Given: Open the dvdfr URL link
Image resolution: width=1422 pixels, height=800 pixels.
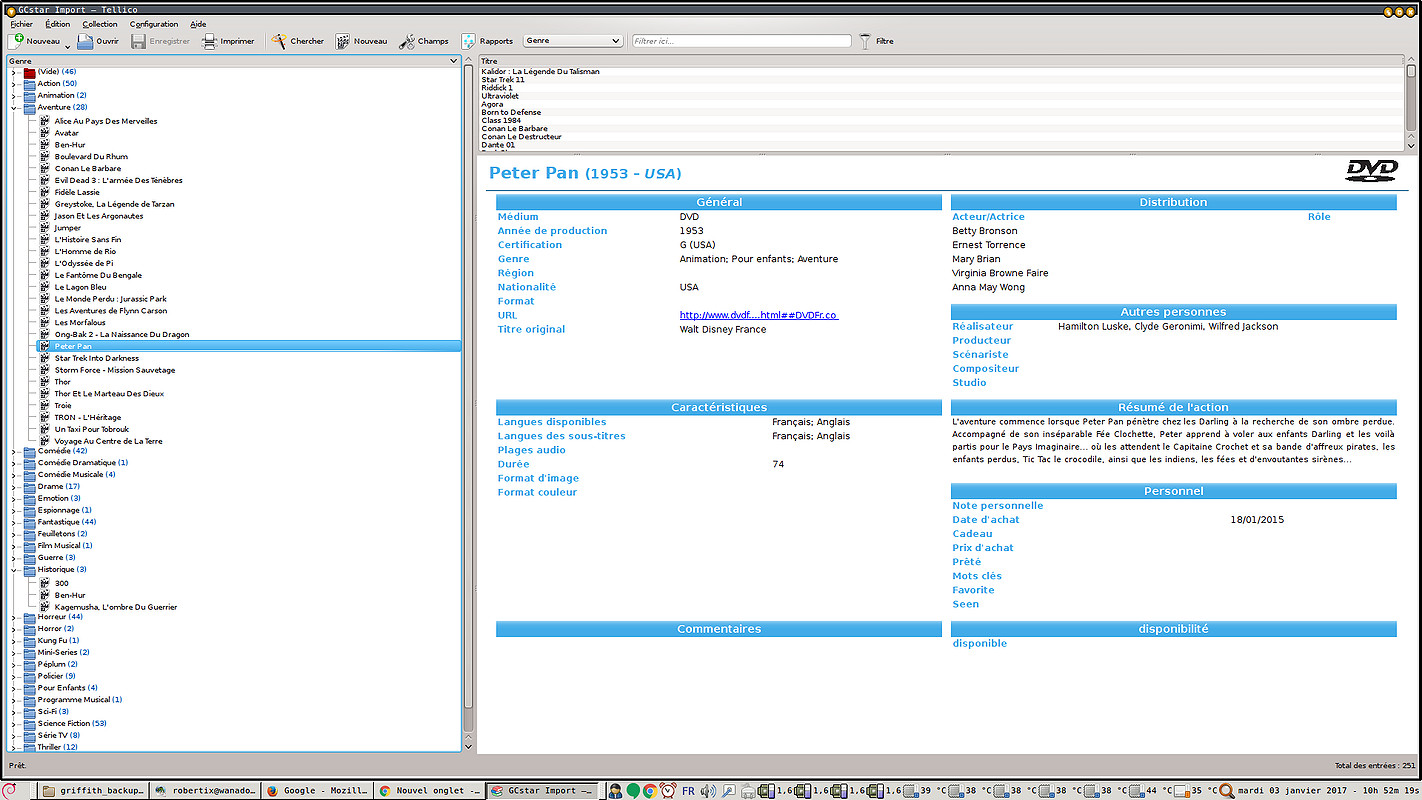Looking at the screenshot, I should click(x=759, y=315).
